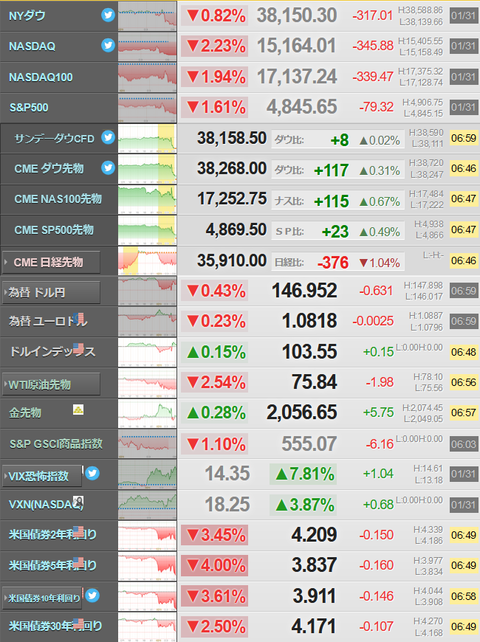Viewport: 480px width, 642px height.
Task: Expand the CME 日経先物 button
Action: [x=51, y=262]
